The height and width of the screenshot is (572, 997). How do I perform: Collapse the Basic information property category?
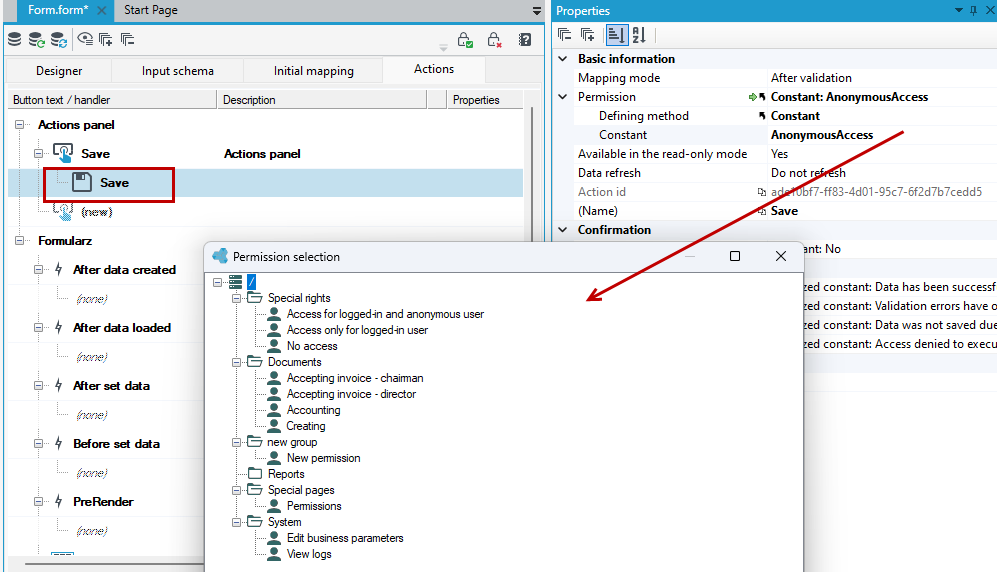[x=563, y=58]
